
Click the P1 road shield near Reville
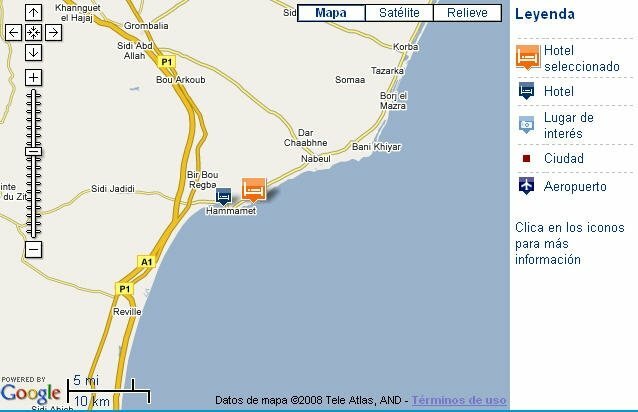tap(125, 289)
